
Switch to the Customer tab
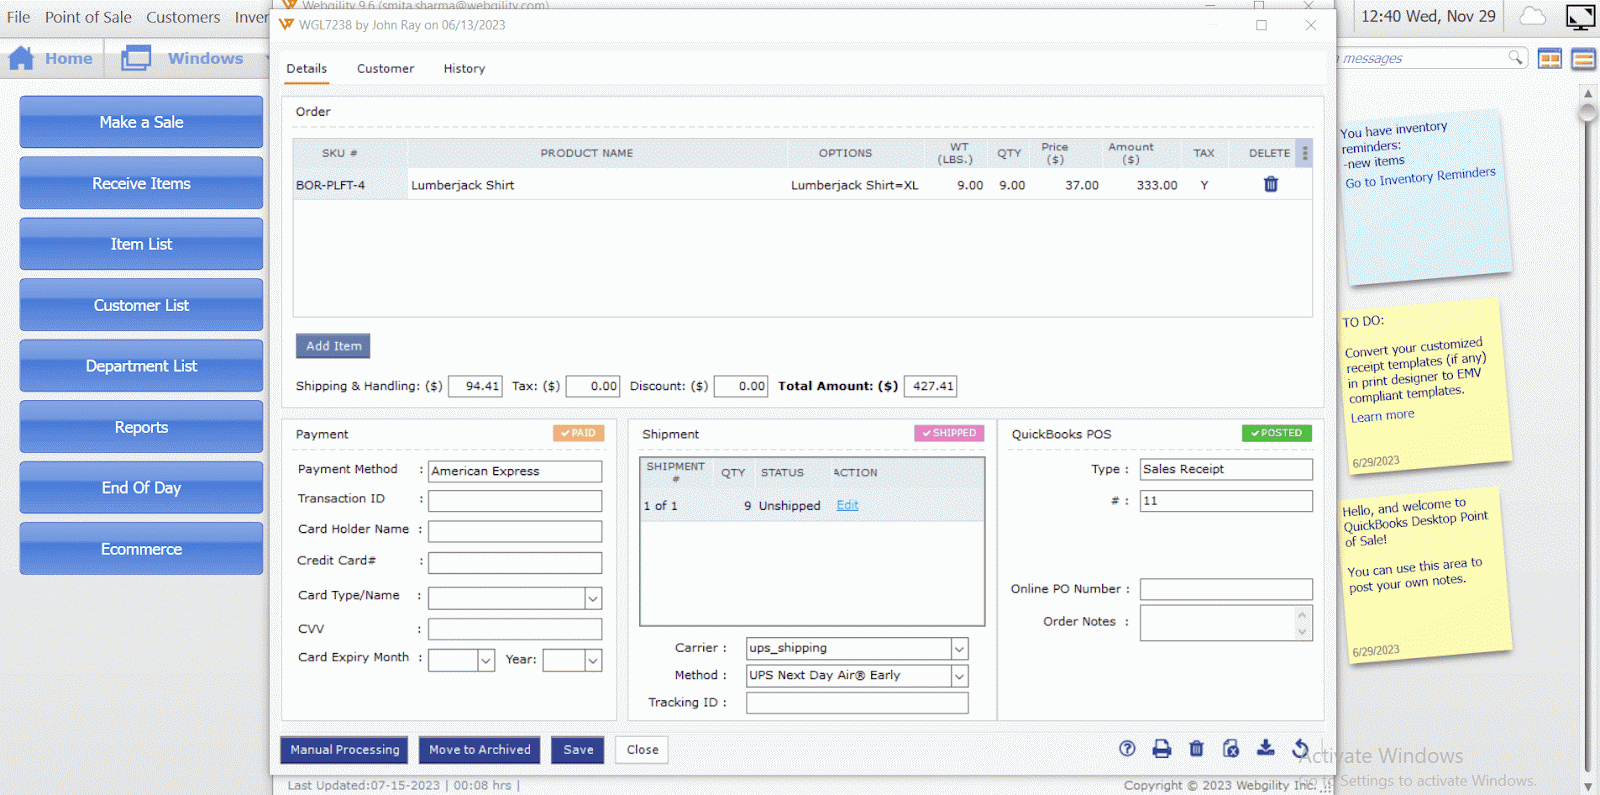pos(385,69)
